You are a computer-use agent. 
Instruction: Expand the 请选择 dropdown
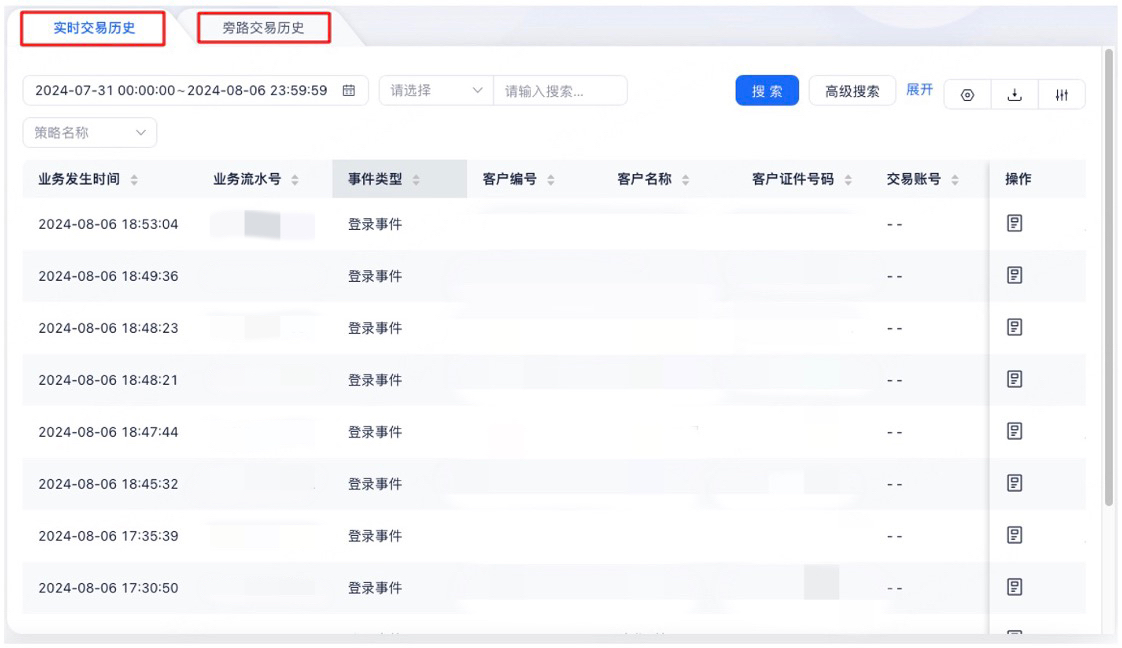(x=436, y=90)
